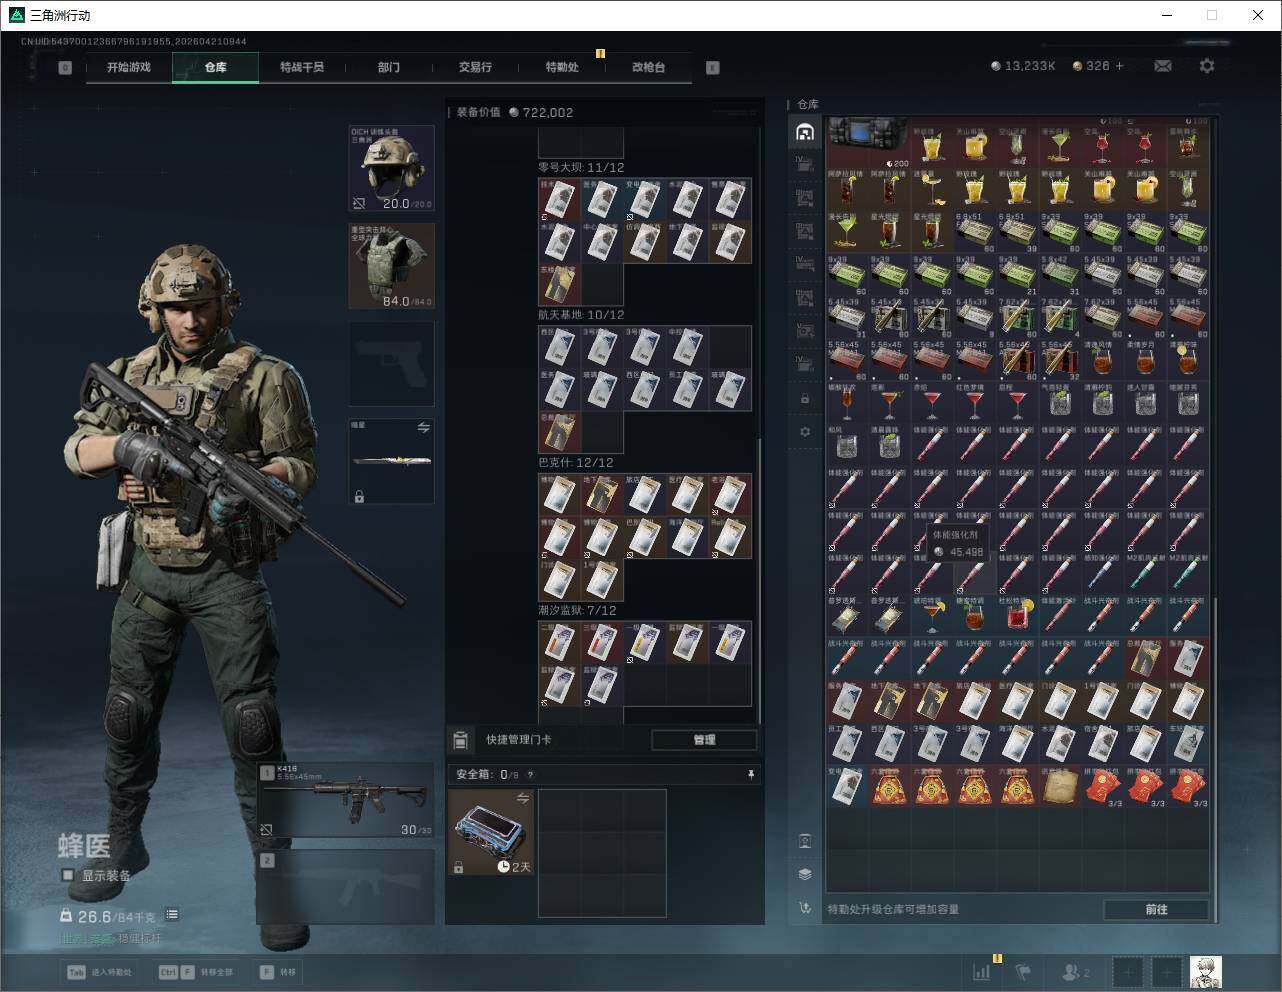Select the gold keycard in 航天基地 section
1282x992 pixels.
click(559, 432)
